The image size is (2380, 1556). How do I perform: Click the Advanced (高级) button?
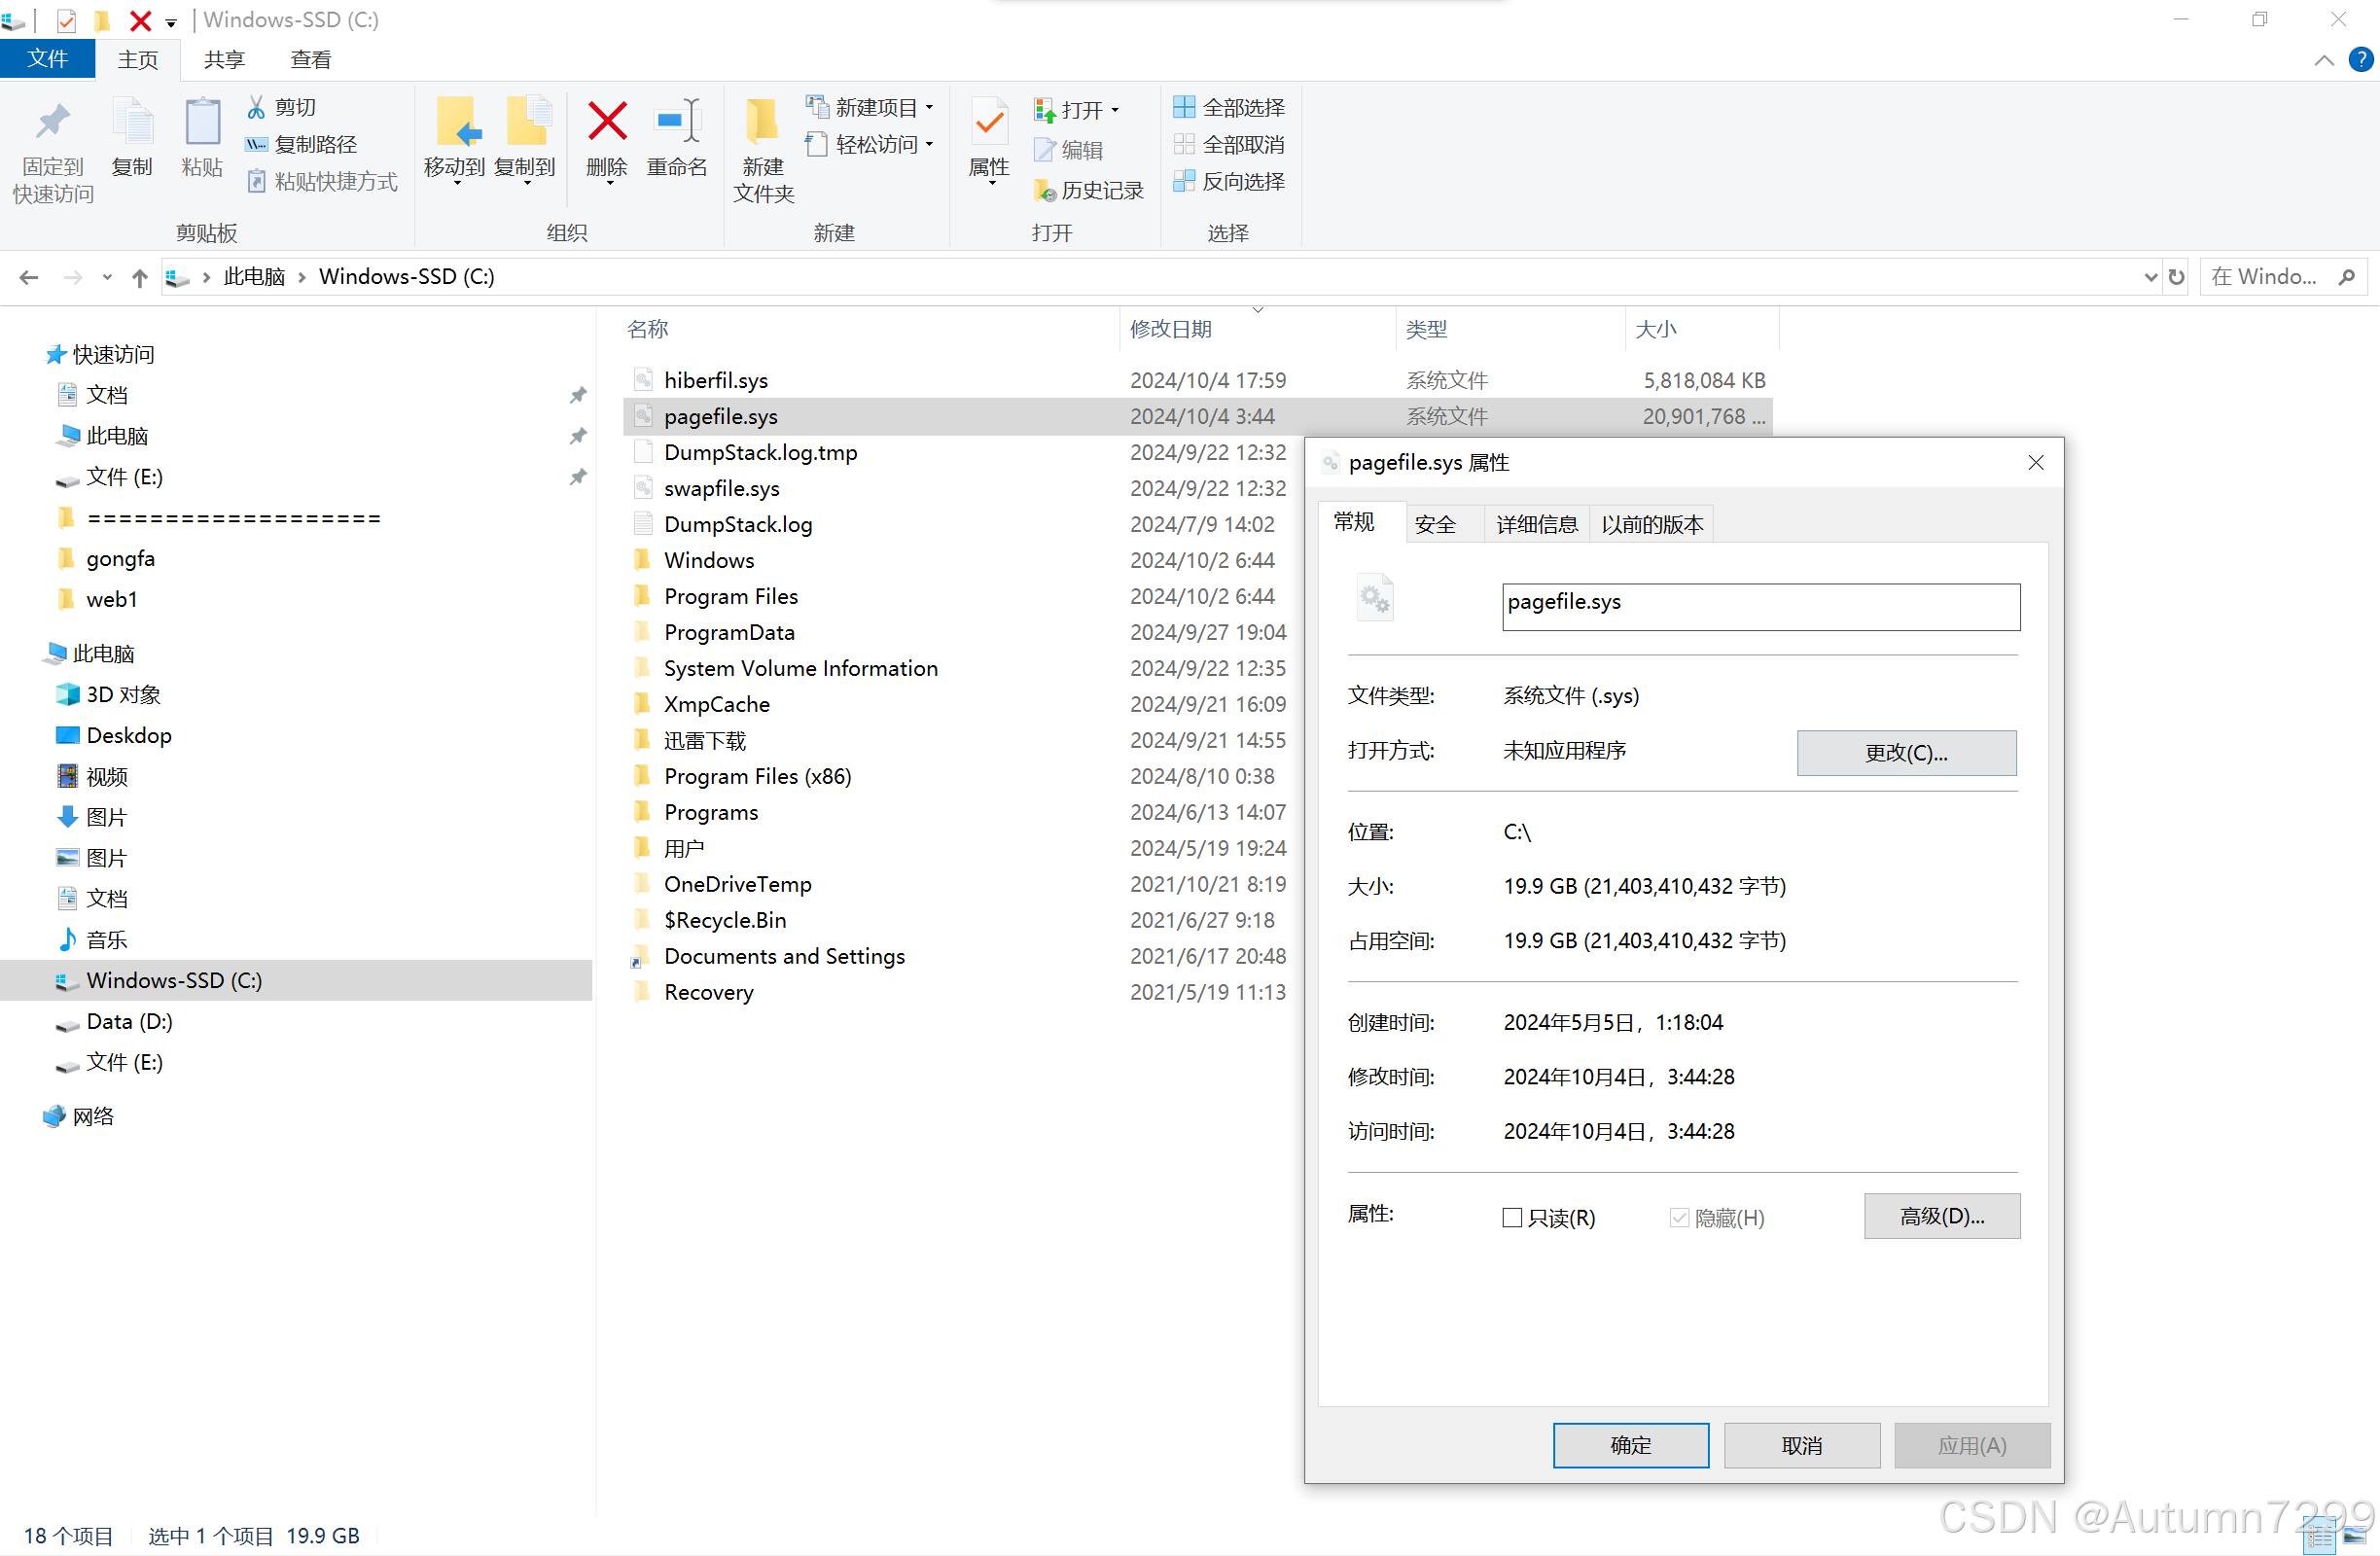1941,1216
